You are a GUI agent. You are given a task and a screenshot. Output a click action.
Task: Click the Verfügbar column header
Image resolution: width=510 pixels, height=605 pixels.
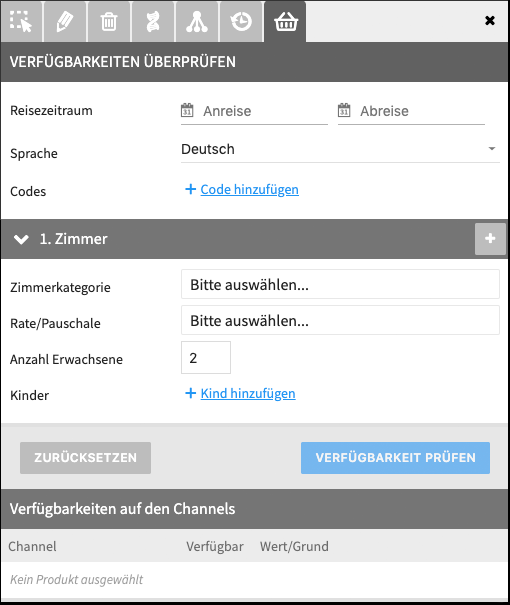[215, 546]
